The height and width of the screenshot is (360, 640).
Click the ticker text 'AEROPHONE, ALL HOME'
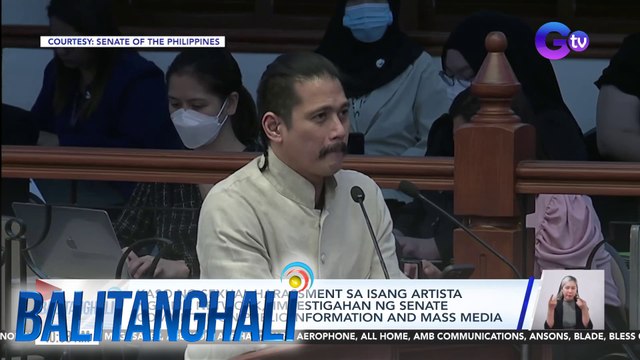point(353,336)
